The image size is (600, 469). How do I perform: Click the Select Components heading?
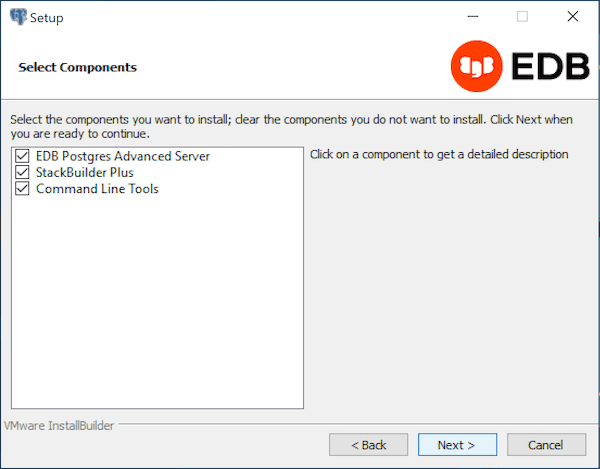point(77,67)
